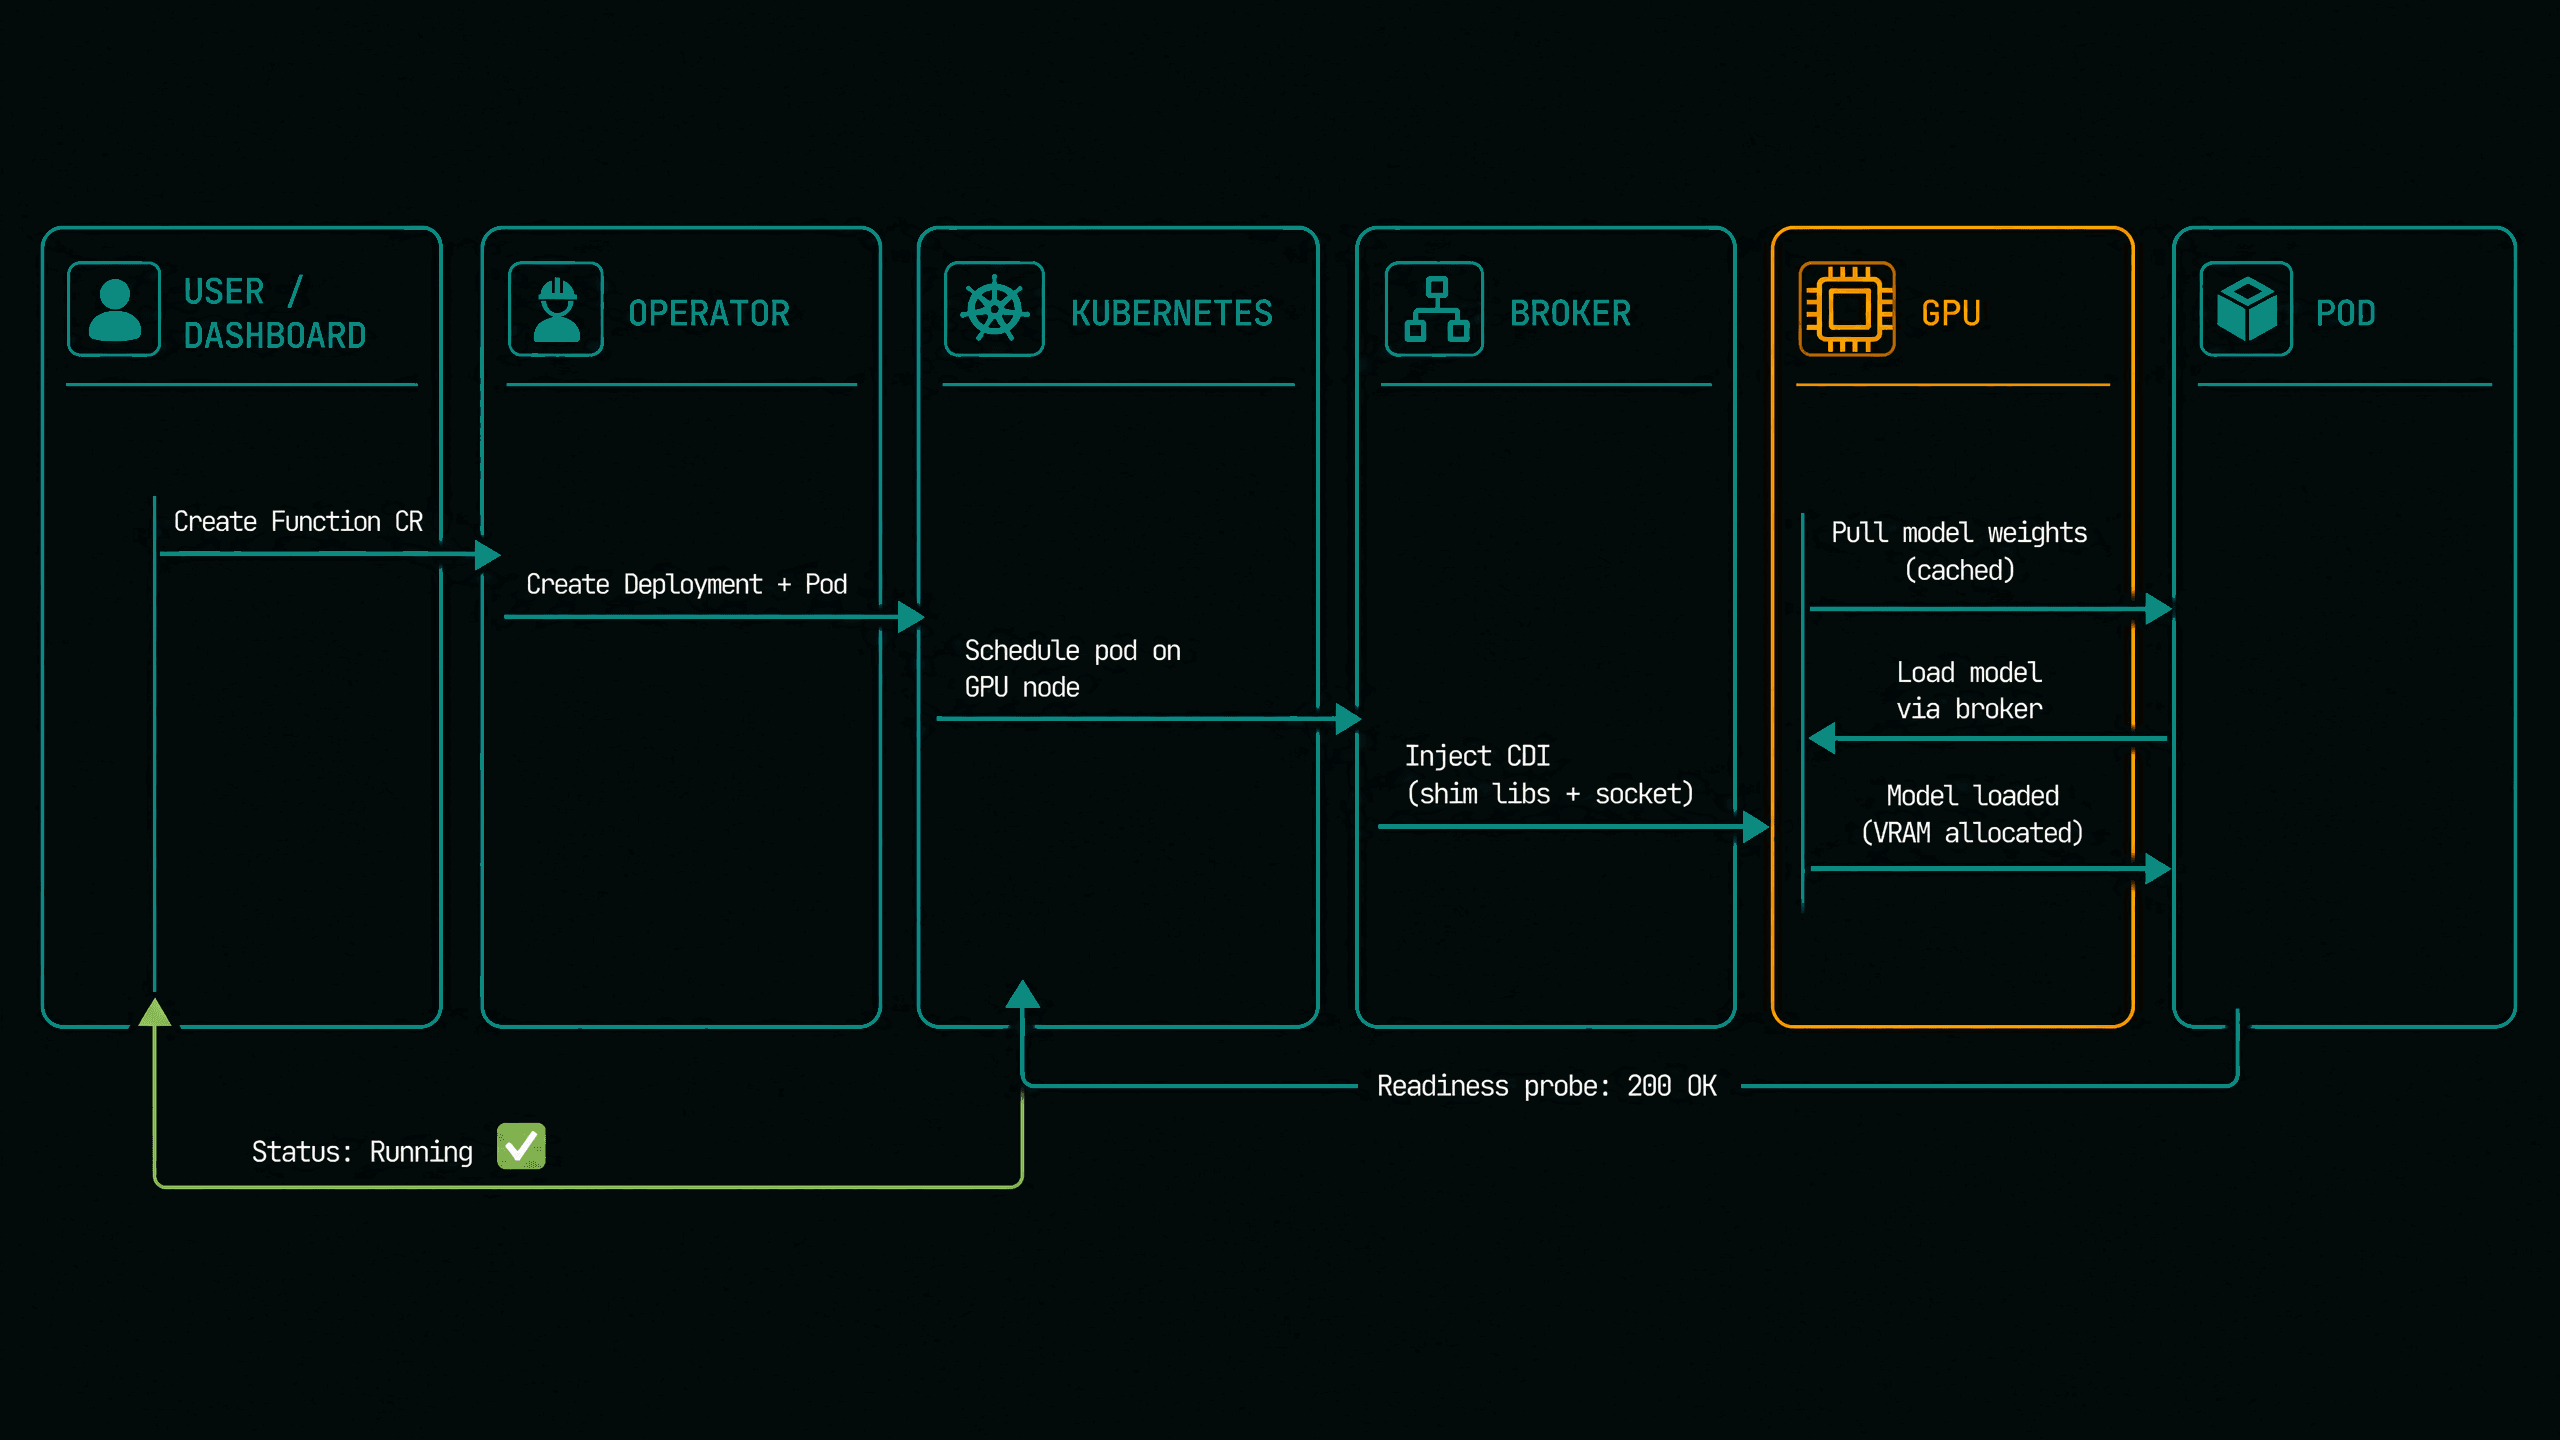The image size is (2560, 1440).
Task: Select the POD lane heading
Action: pyautogui.click(x=2345, y=313)
